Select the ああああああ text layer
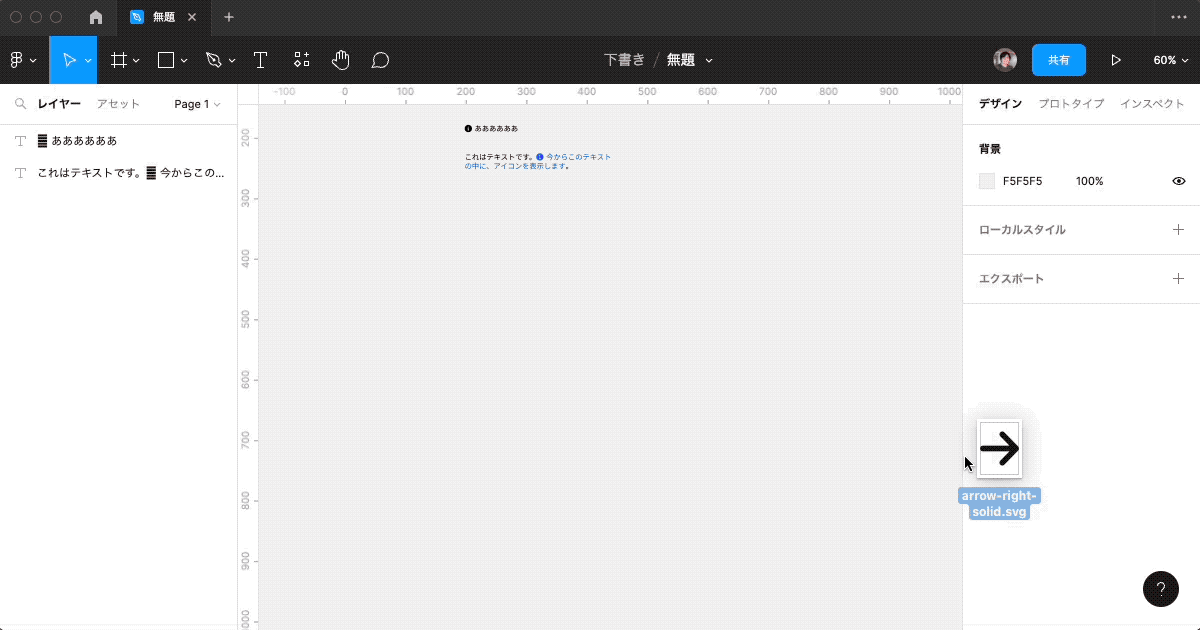Image resolution: width=1200 pixels, height=630 pixels. 87,140
